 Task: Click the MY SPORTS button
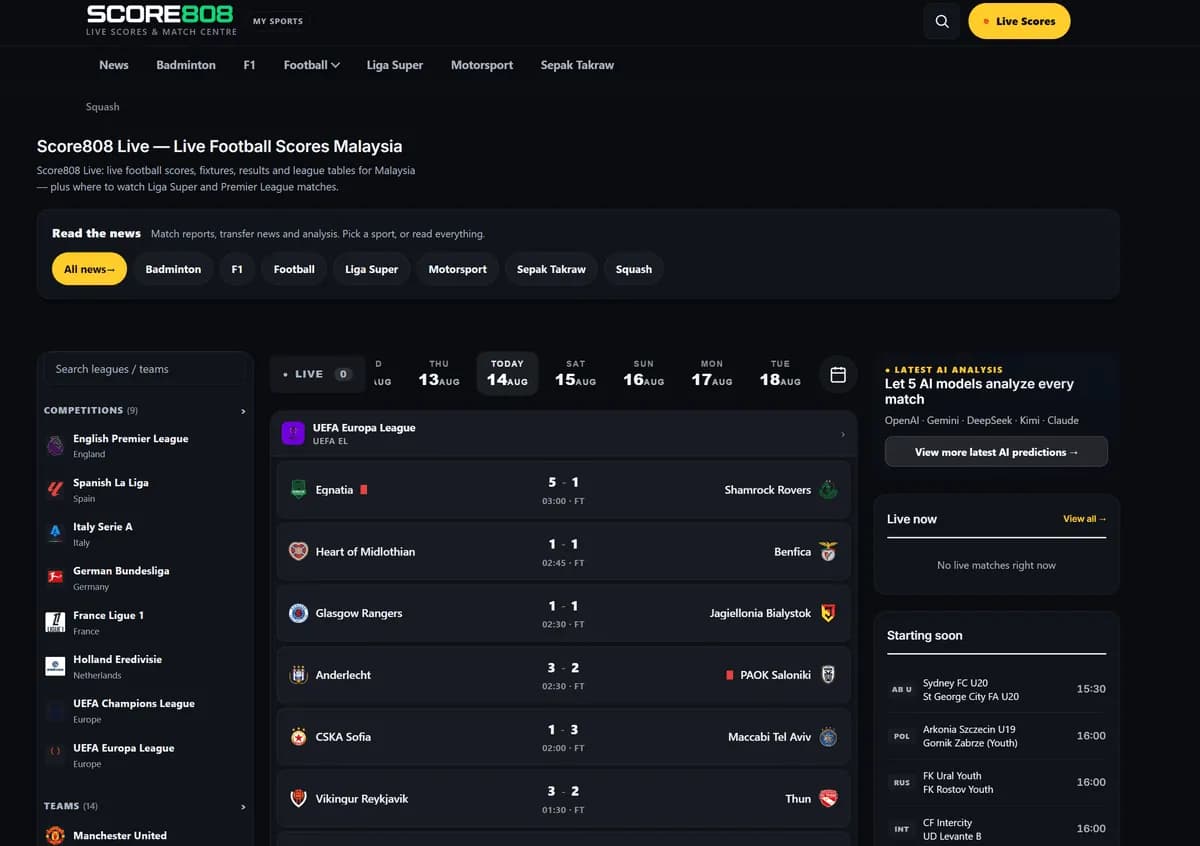[x=278, y=21]
